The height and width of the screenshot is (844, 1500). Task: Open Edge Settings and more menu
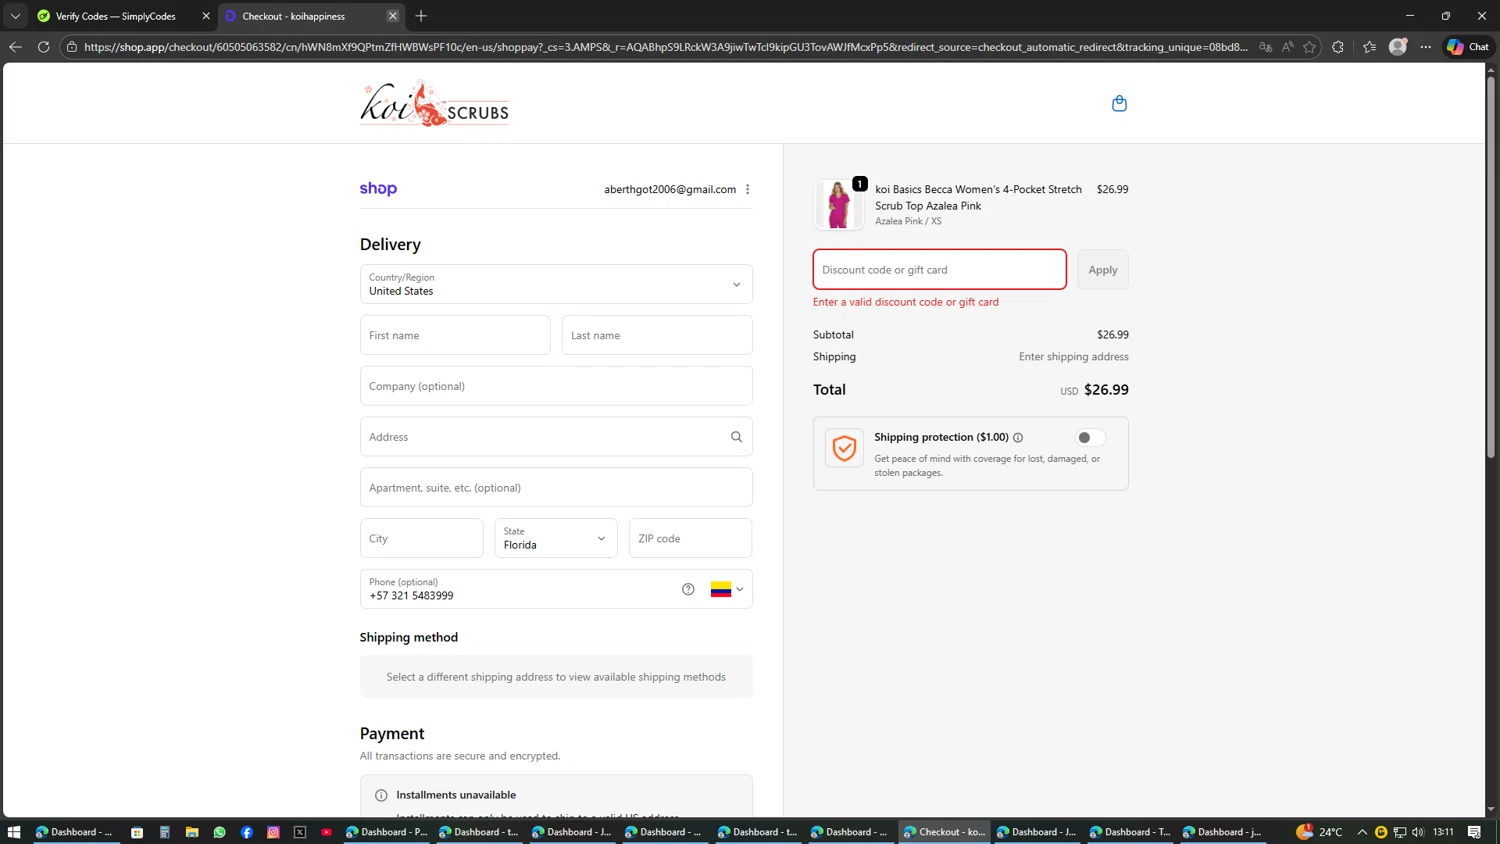pos(1426,47)
